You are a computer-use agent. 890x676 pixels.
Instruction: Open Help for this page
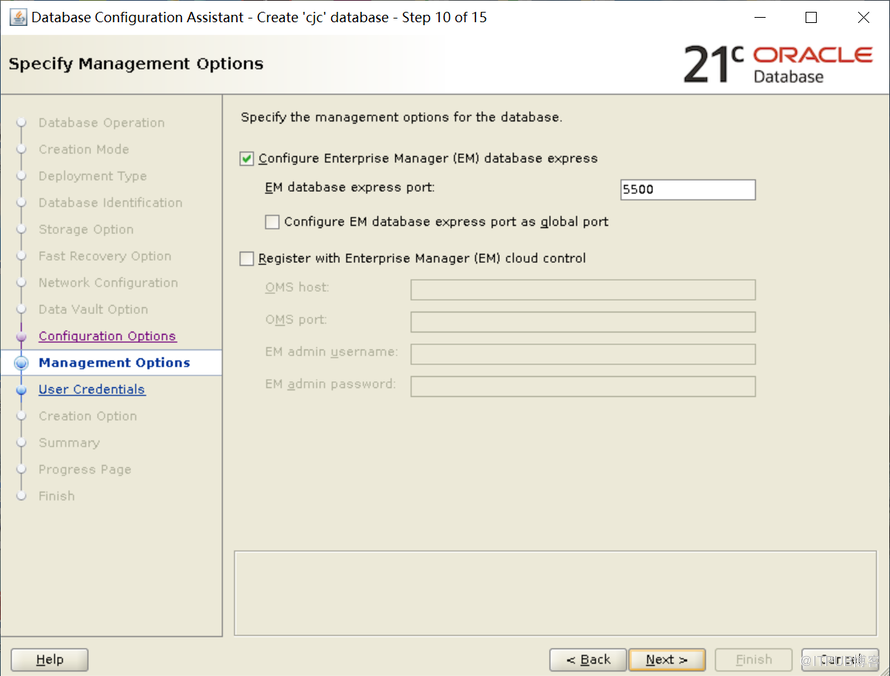coord(49,660)
